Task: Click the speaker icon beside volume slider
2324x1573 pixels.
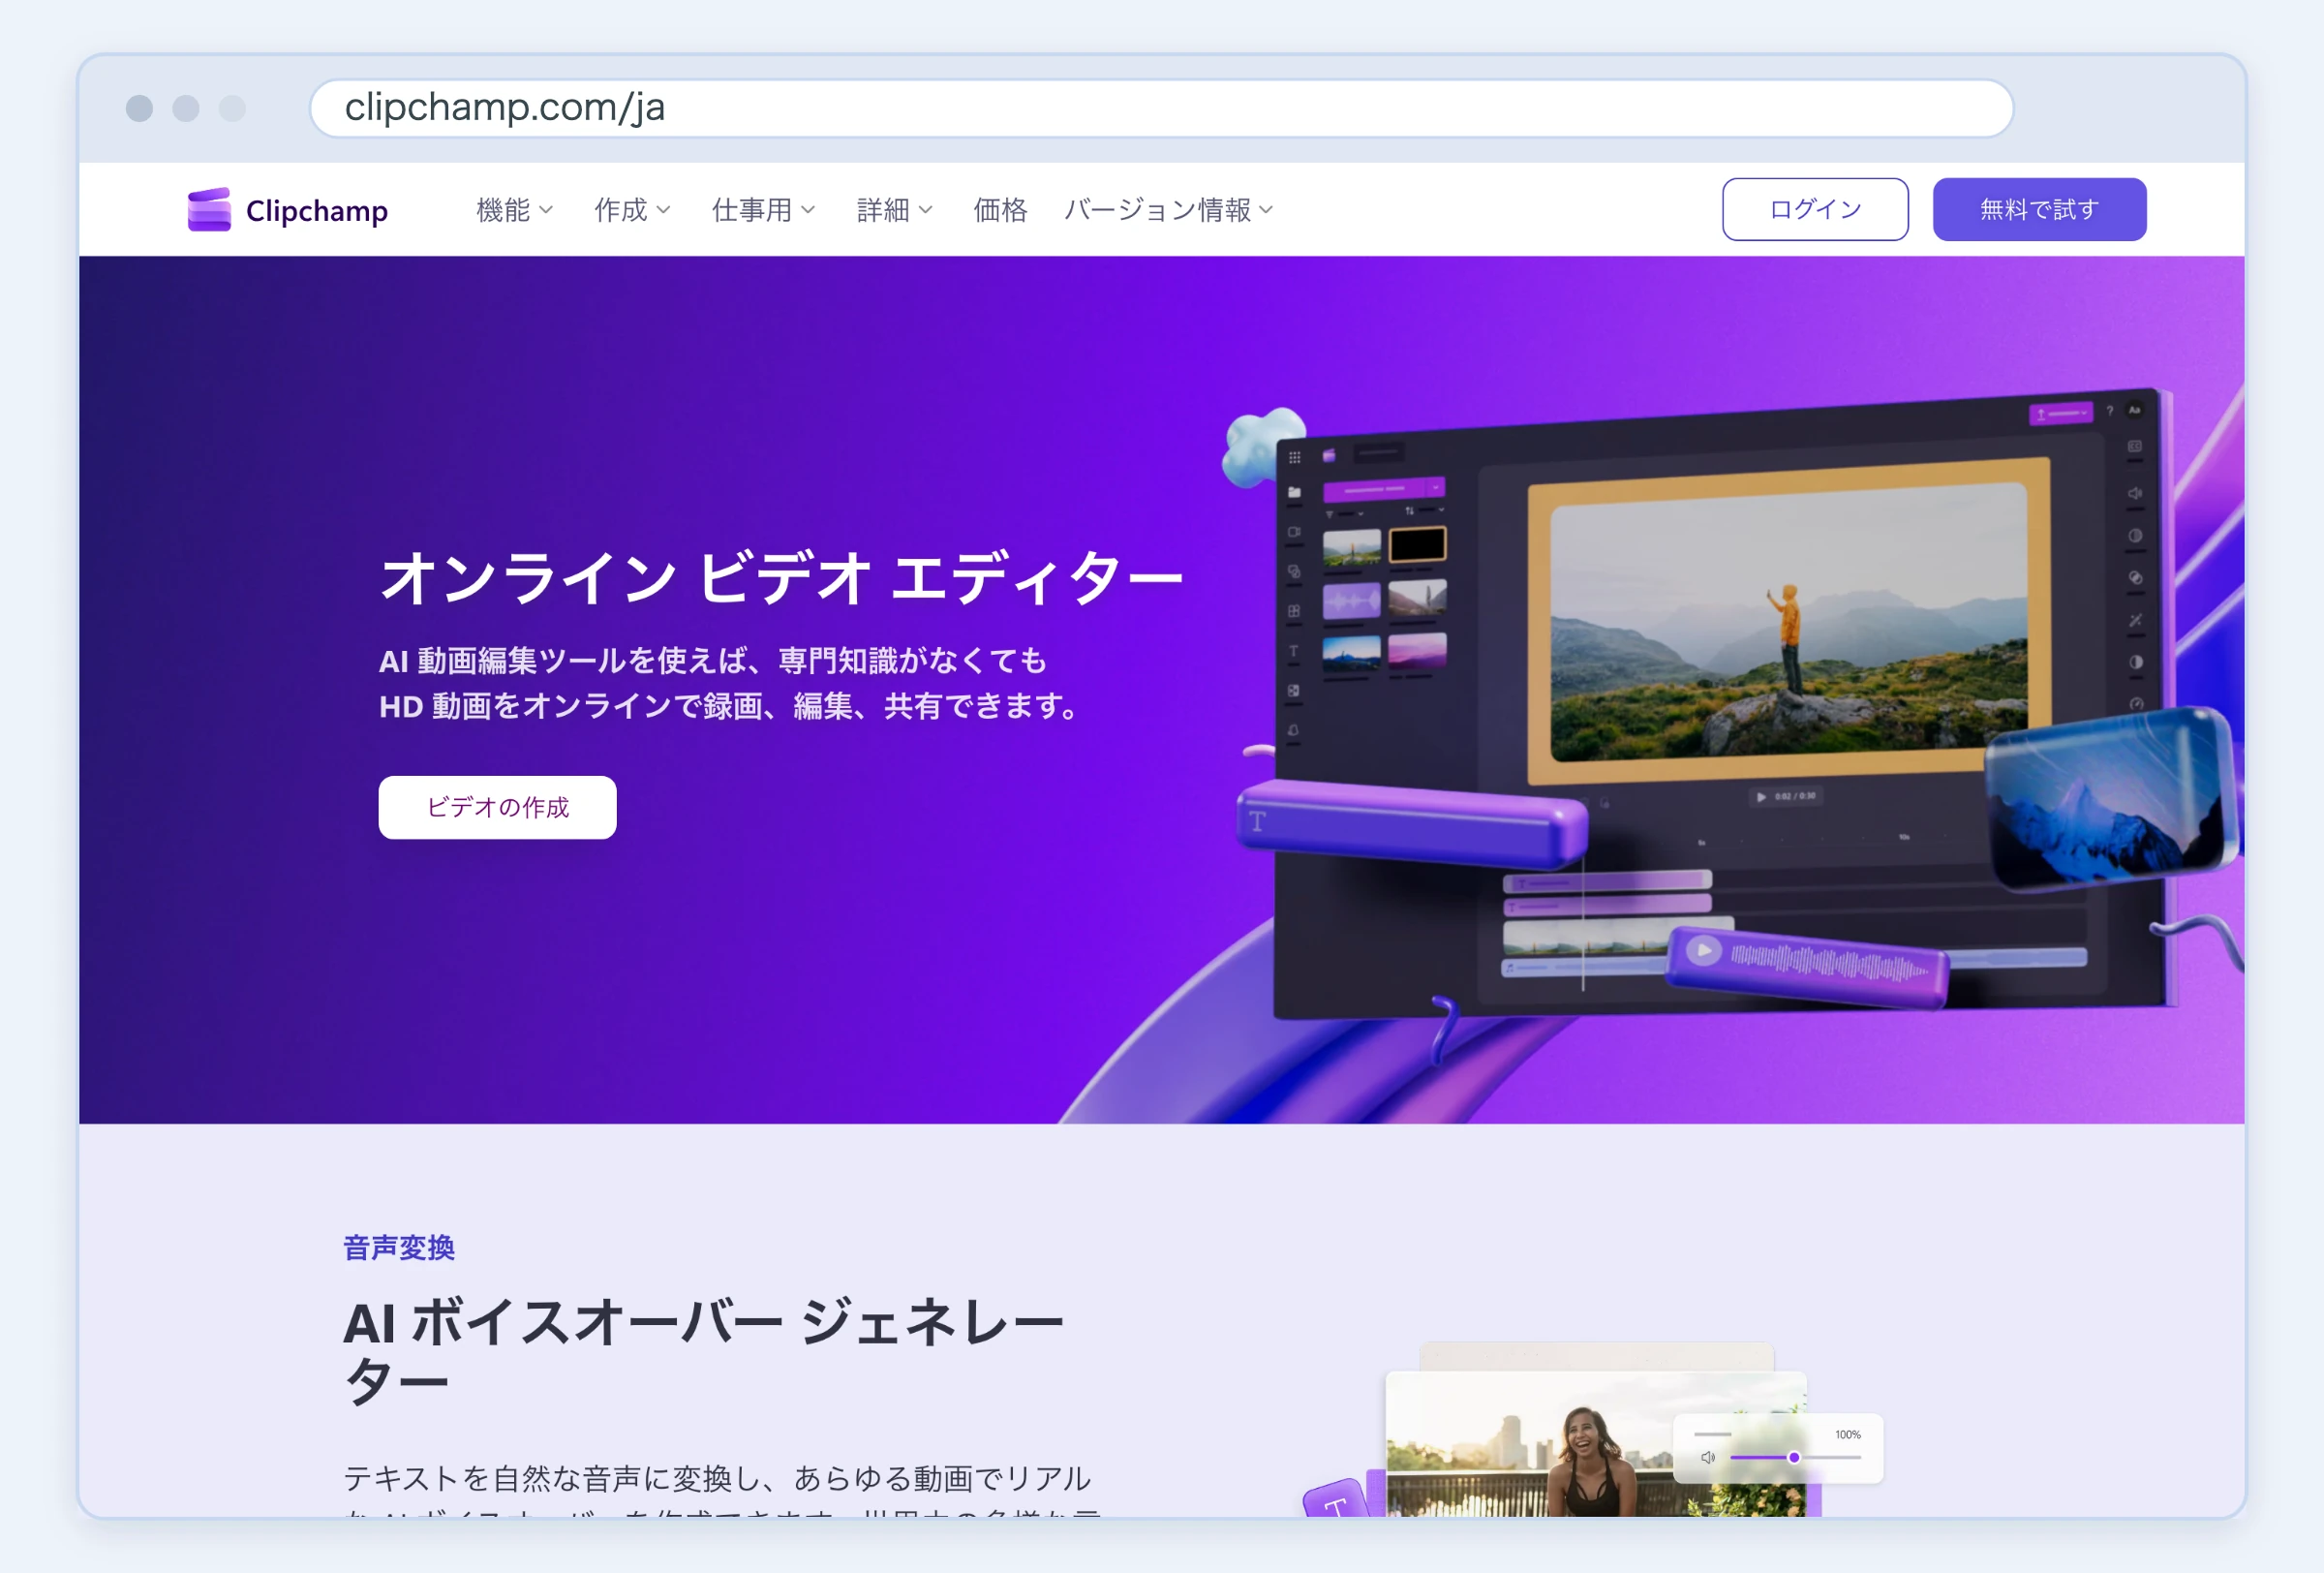Action: click(x=1708, y=1457)
